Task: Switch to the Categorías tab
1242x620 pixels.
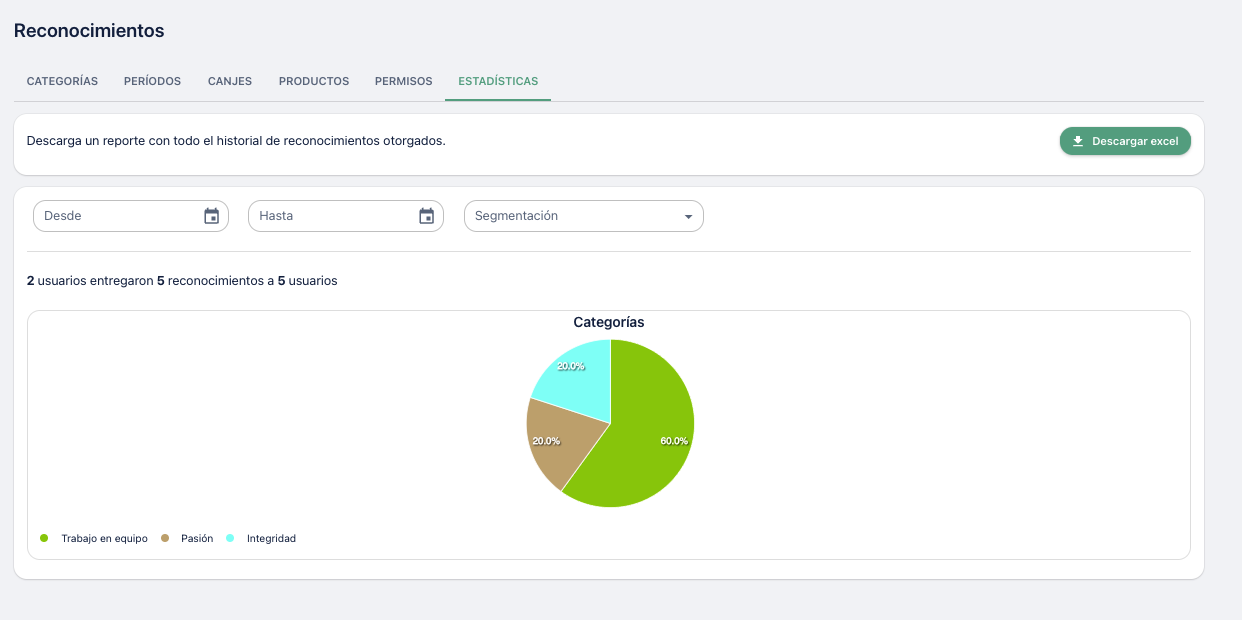Action: [62, 81]
